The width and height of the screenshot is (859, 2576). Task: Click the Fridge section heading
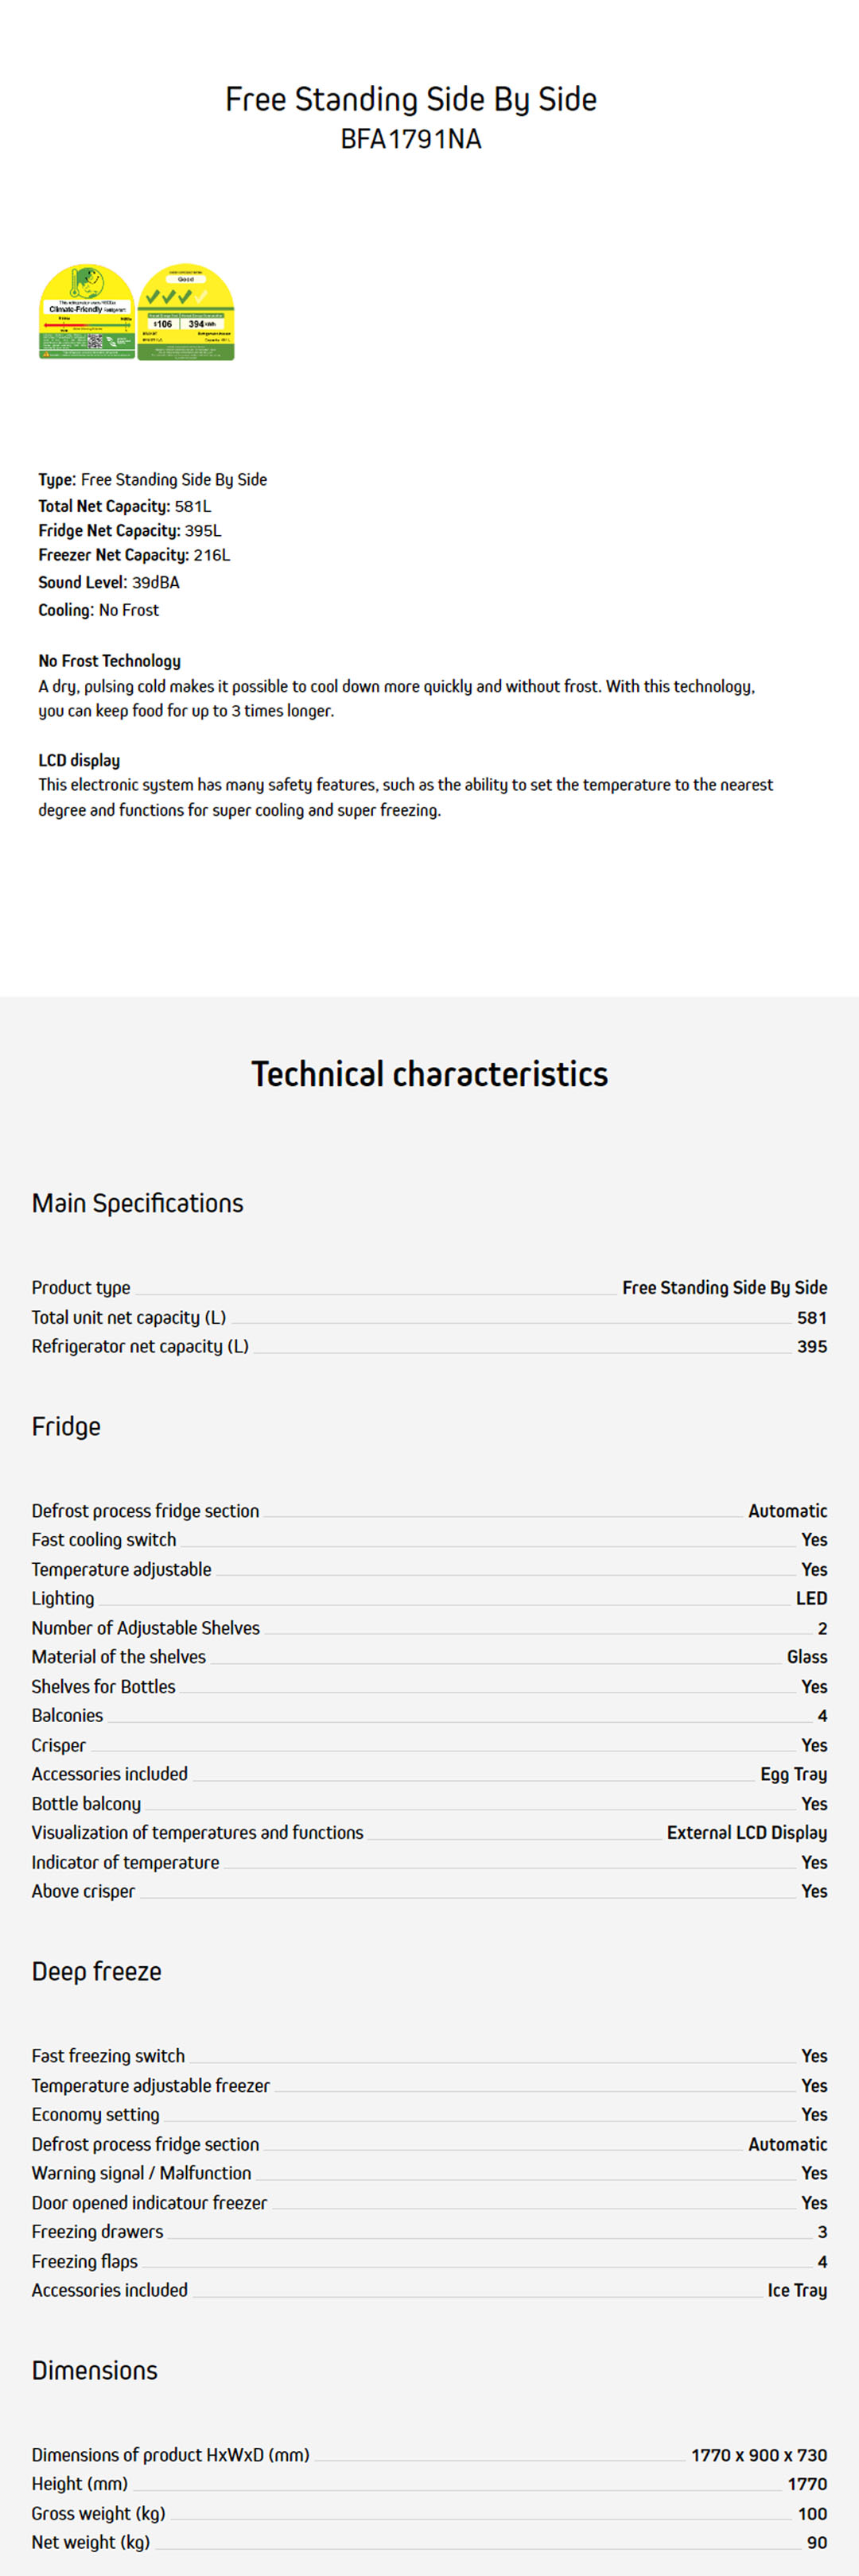[66, 1426]
